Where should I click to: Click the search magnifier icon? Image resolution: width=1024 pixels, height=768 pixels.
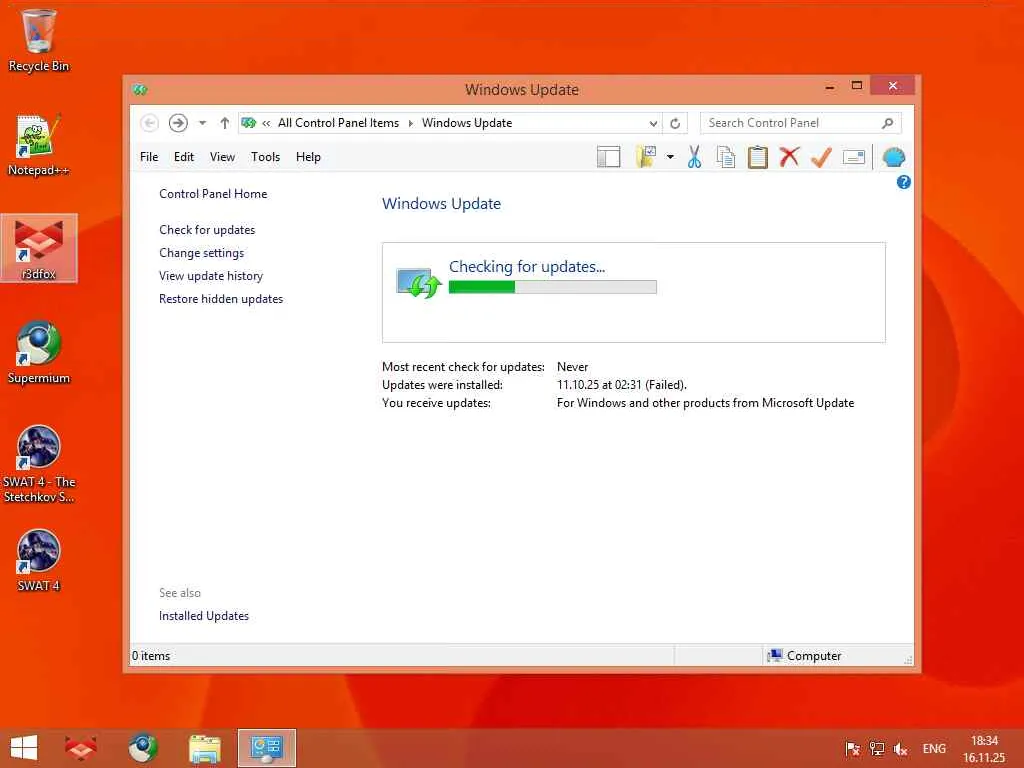pos(888,123)
